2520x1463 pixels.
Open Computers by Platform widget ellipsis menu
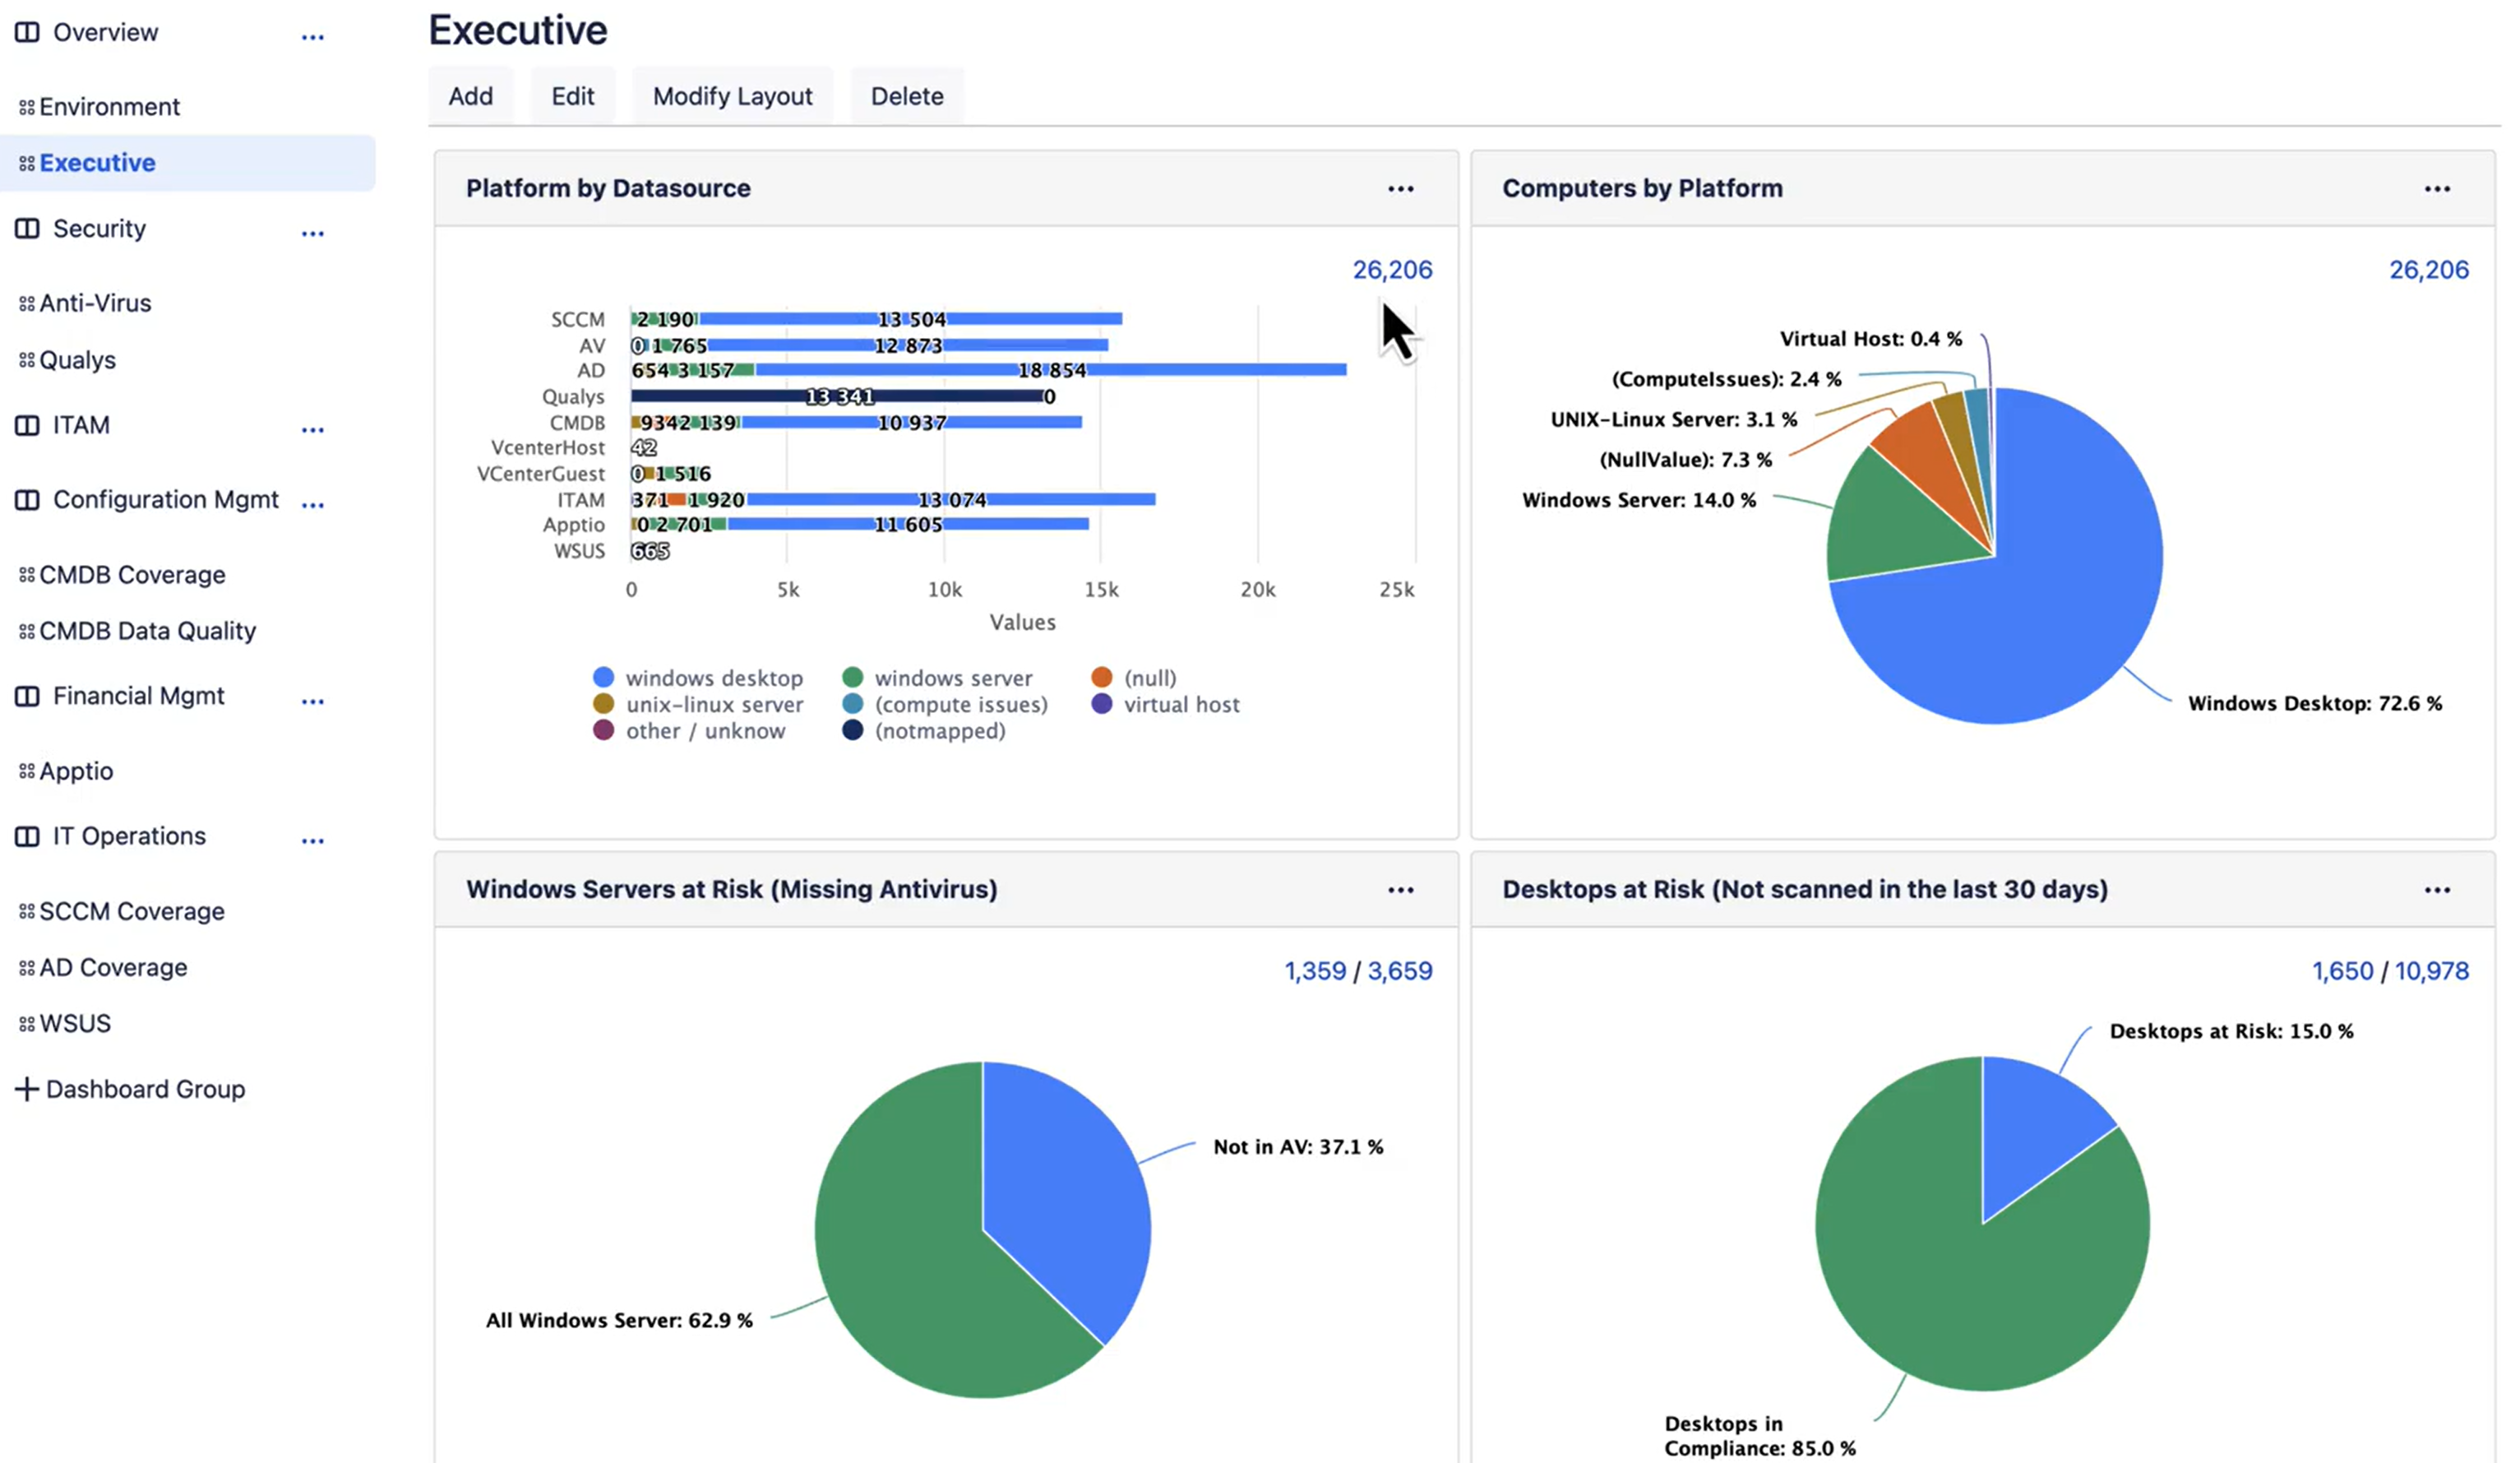coord(2436,189)
